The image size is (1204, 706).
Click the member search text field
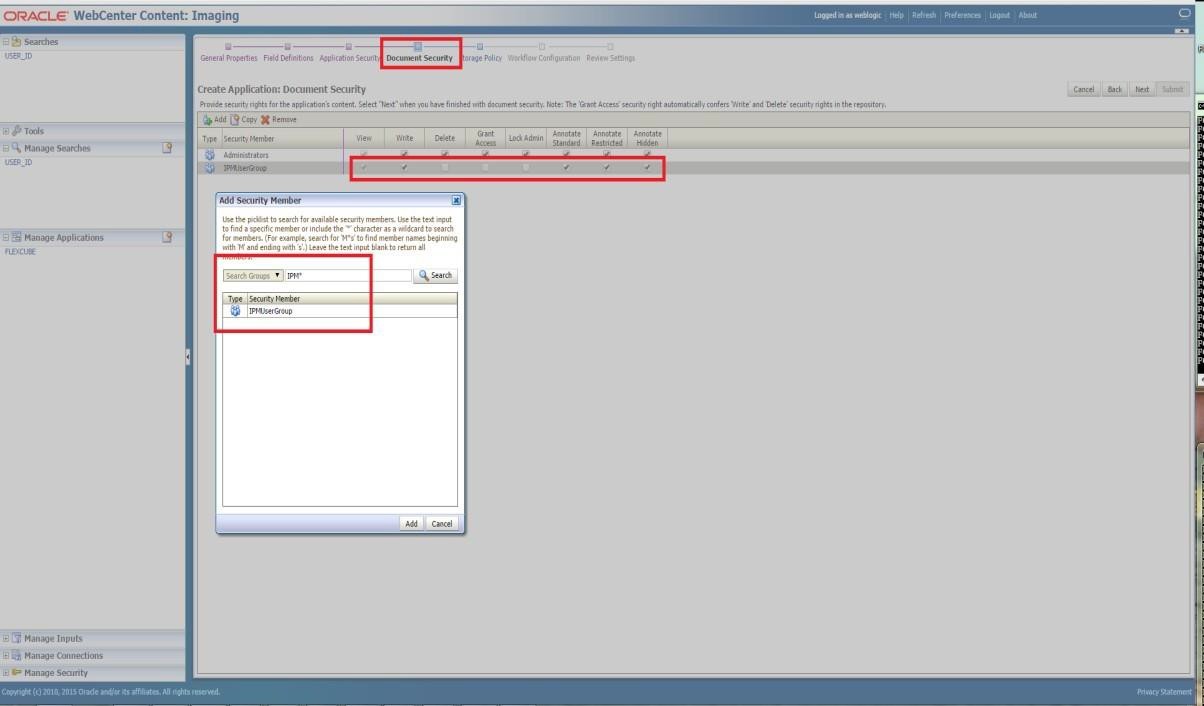pos(348,275)
